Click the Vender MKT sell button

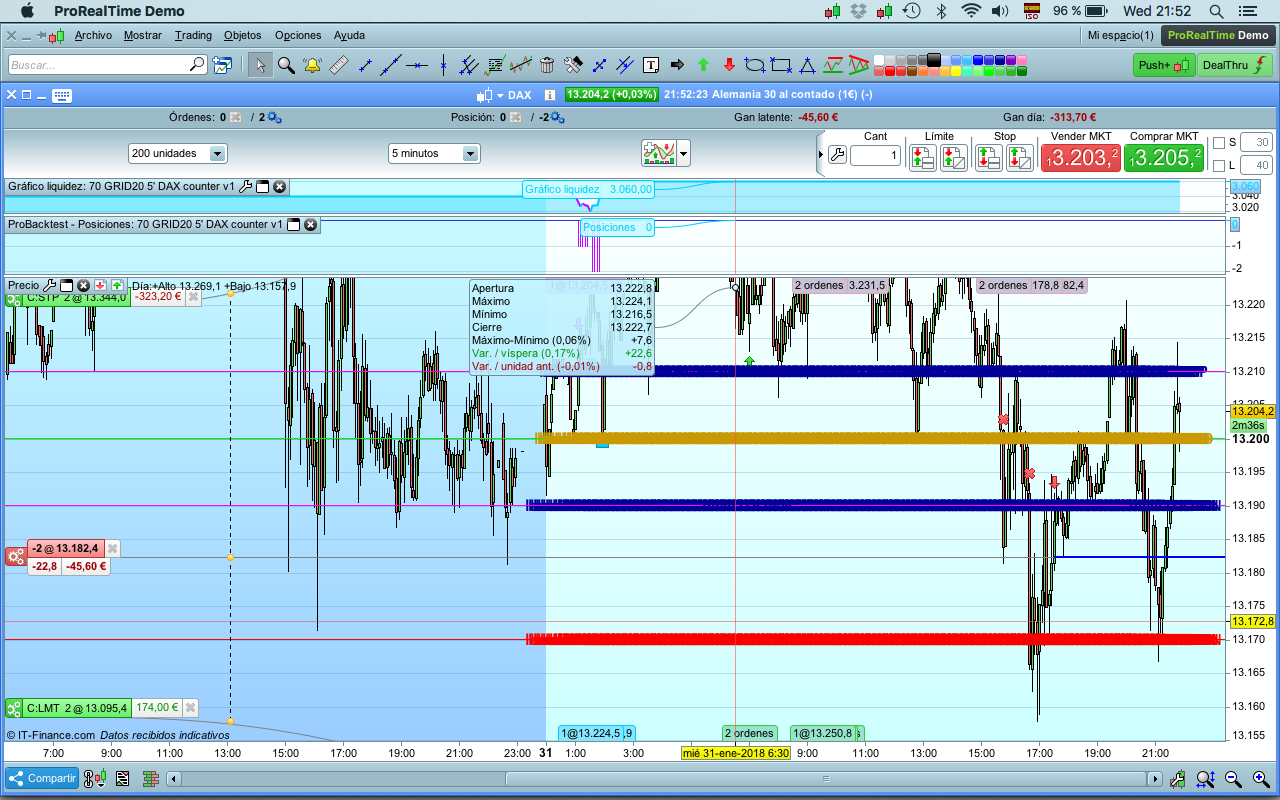coord(1080,157)
